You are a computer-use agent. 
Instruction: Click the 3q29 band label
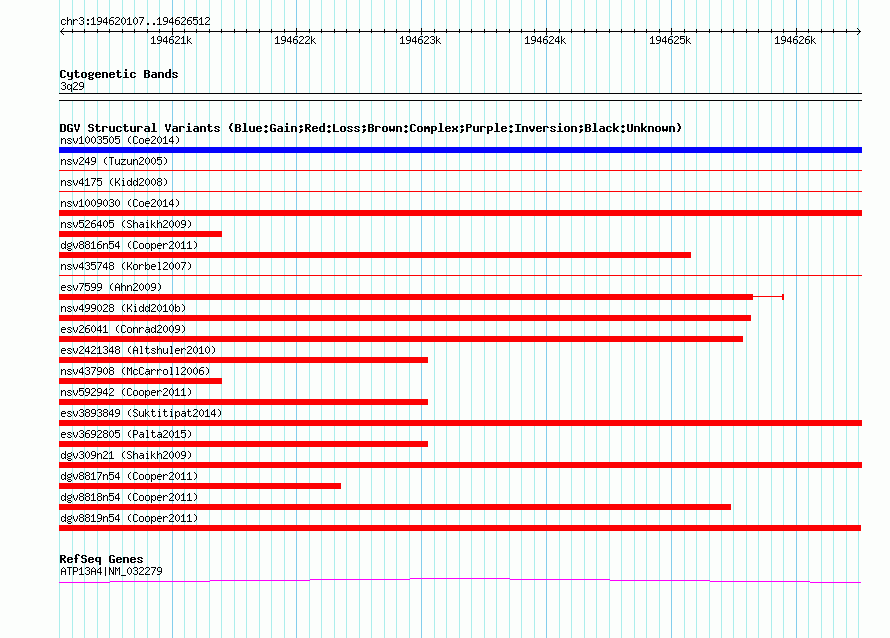72,86
